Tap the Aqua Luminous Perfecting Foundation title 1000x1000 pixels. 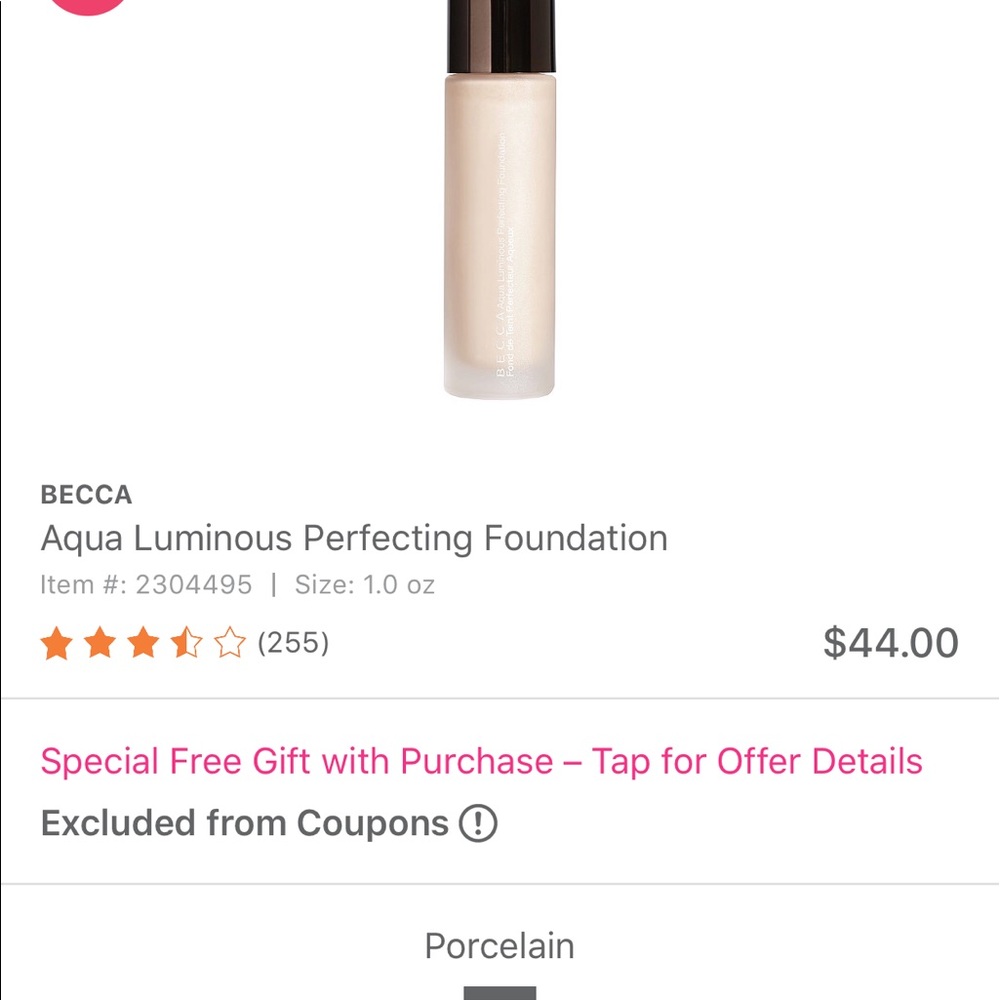(354, 538)
